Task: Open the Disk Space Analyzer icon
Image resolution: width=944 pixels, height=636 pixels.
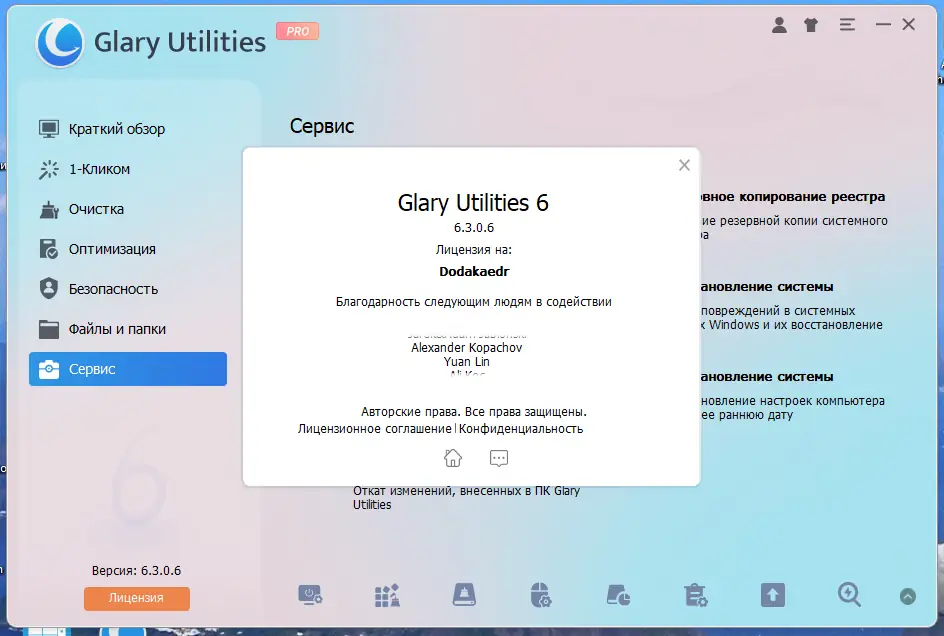Action: 618,595
